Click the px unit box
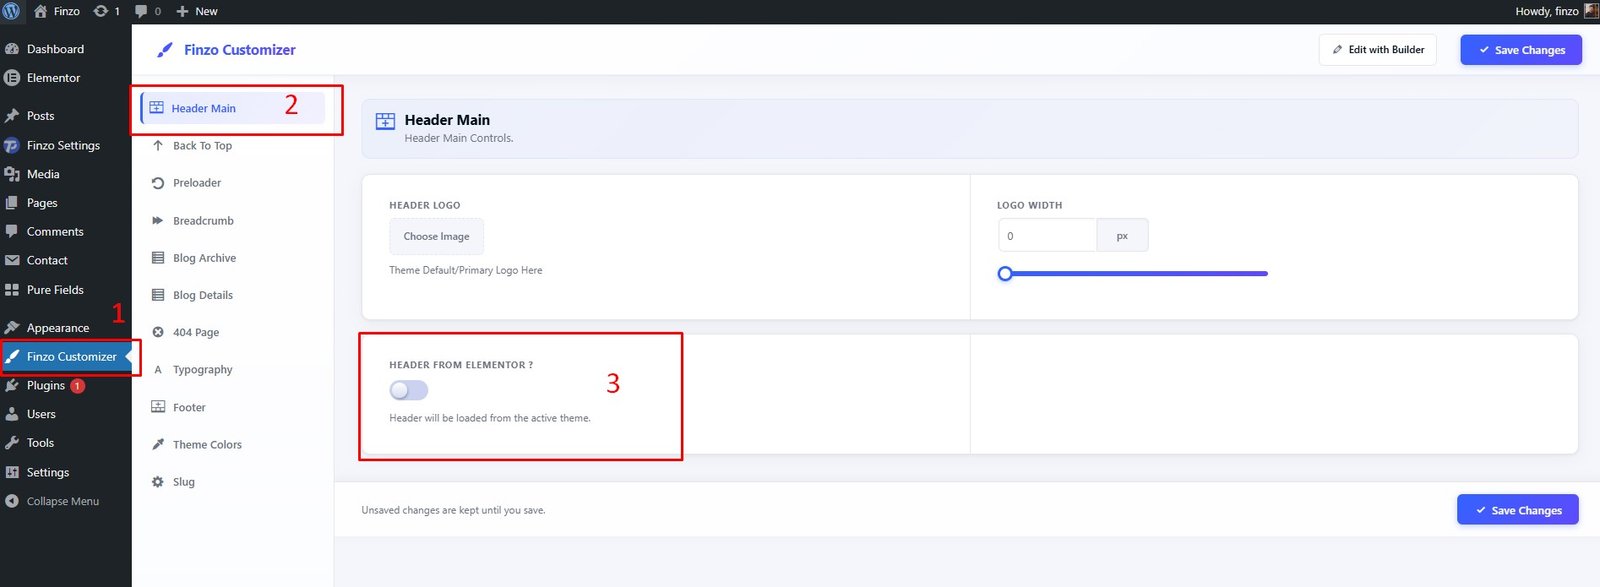The image size is (1600, 587). [x=1122, y=236]
